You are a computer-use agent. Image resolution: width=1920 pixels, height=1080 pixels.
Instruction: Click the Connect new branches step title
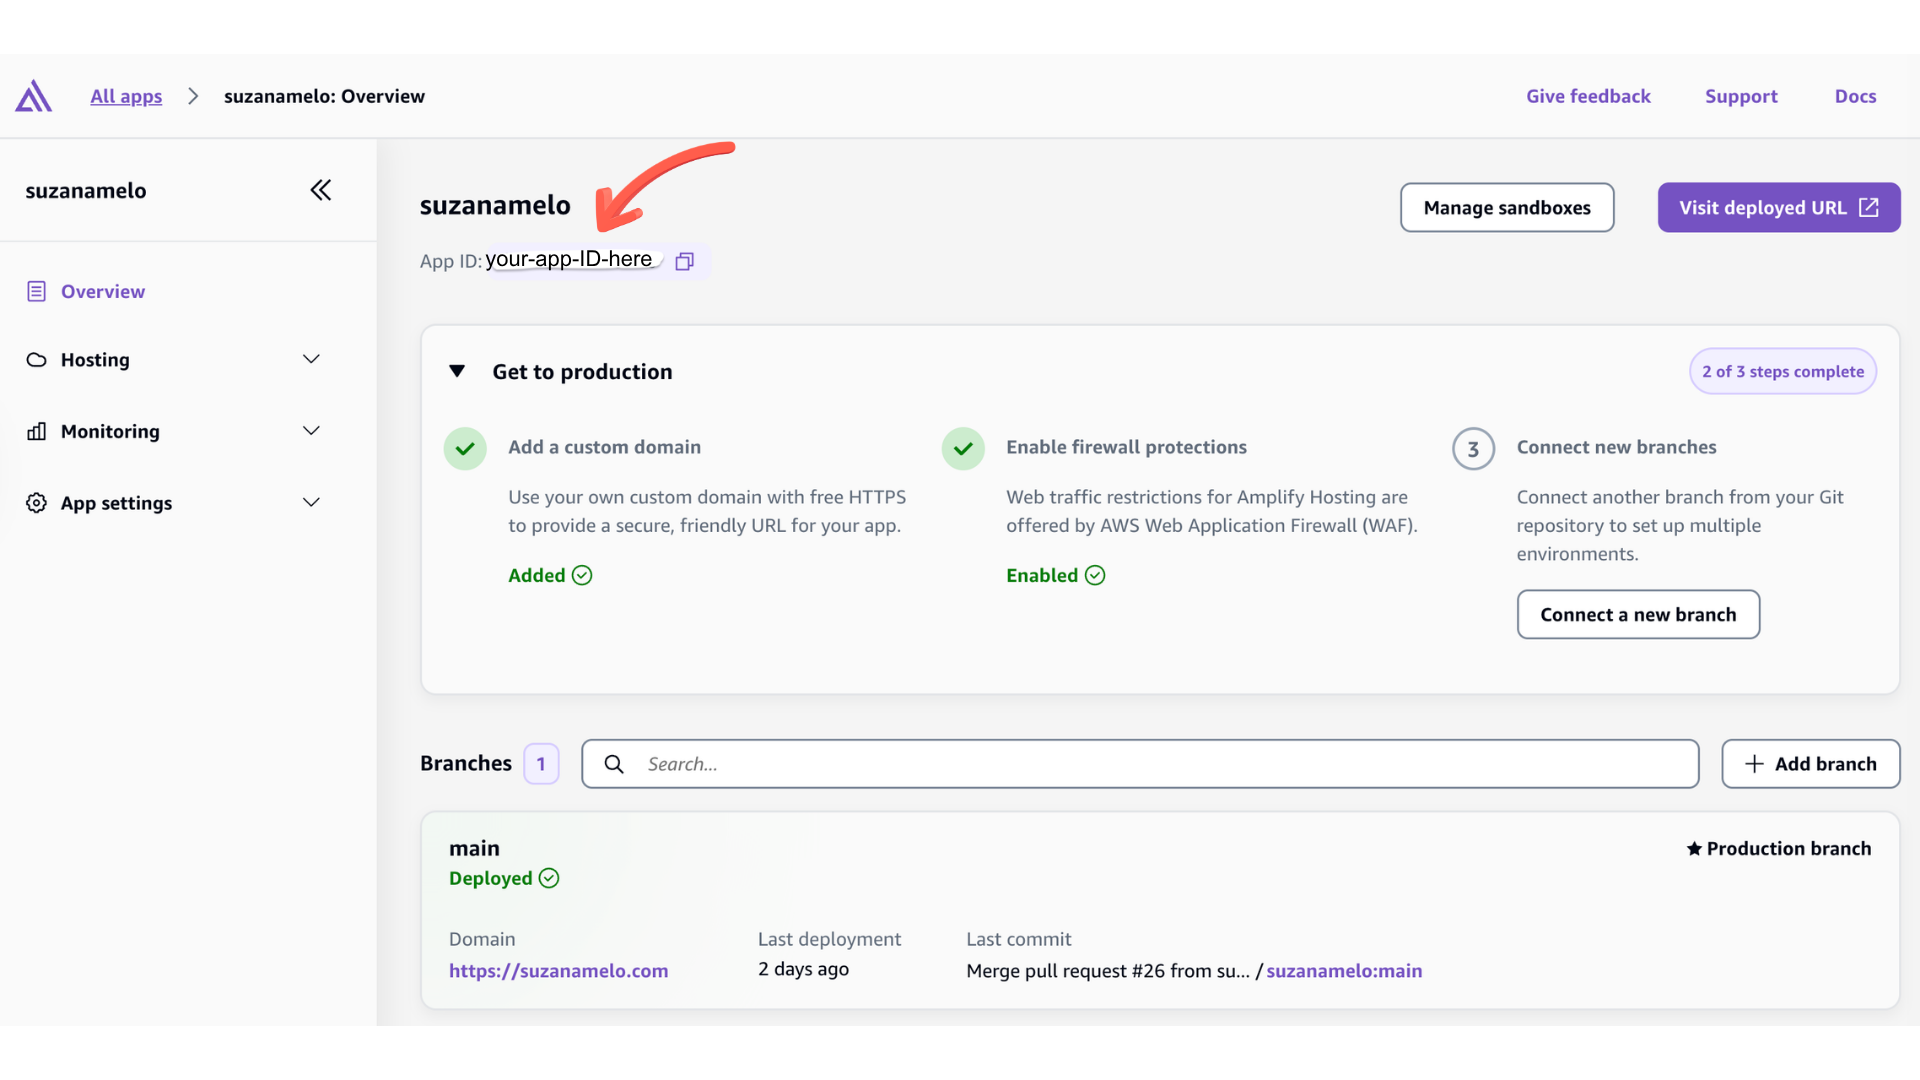[1616, 447]
